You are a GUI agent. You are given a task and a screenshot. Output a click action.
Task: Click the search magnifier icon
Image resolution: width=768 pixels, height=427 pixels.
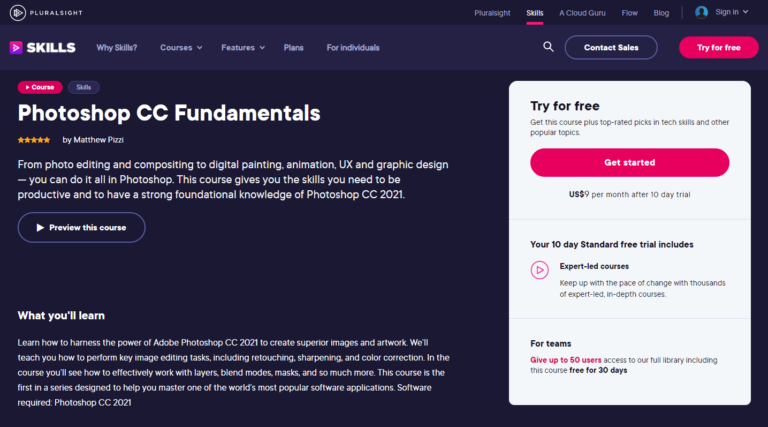[x=548, y=47]
